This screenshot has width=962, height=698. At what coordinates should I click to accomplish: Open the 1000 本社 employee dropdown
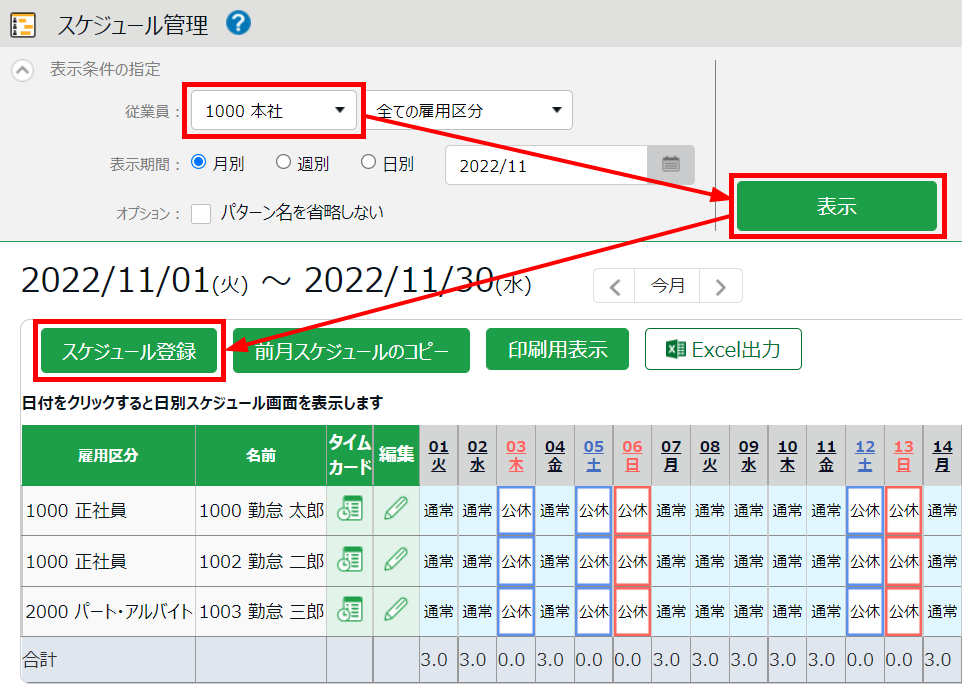[273, 111]
